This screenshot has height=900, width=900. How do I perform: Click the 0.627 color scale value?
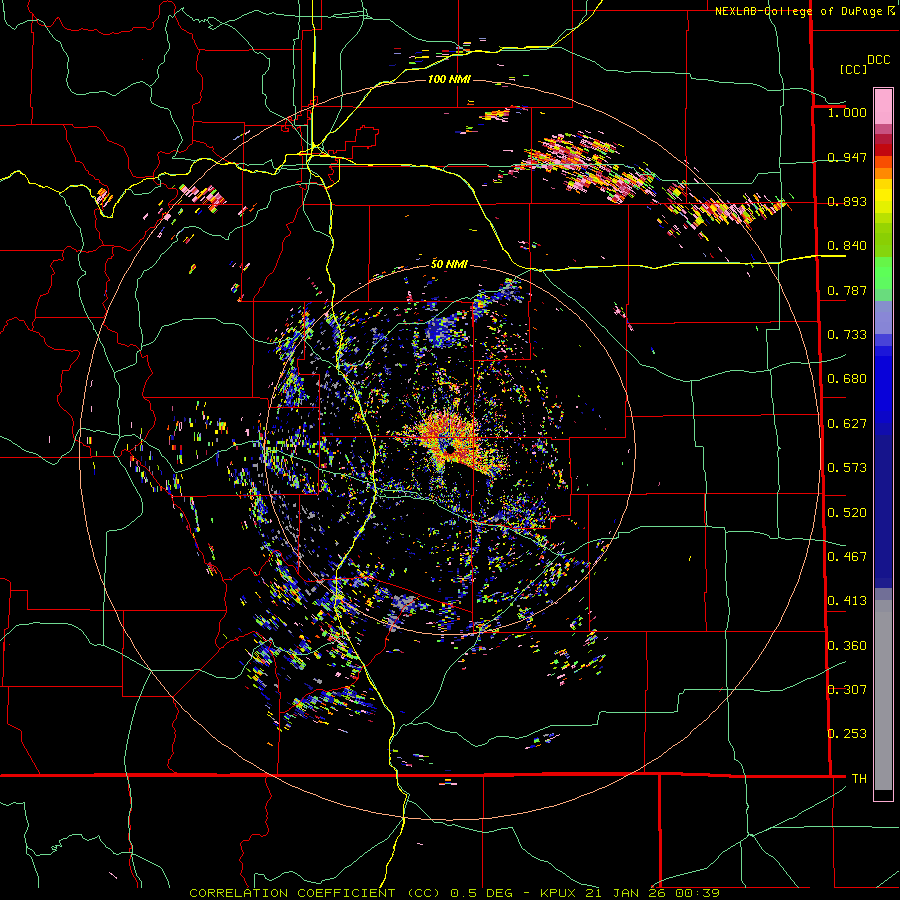(x=847, y=424)
